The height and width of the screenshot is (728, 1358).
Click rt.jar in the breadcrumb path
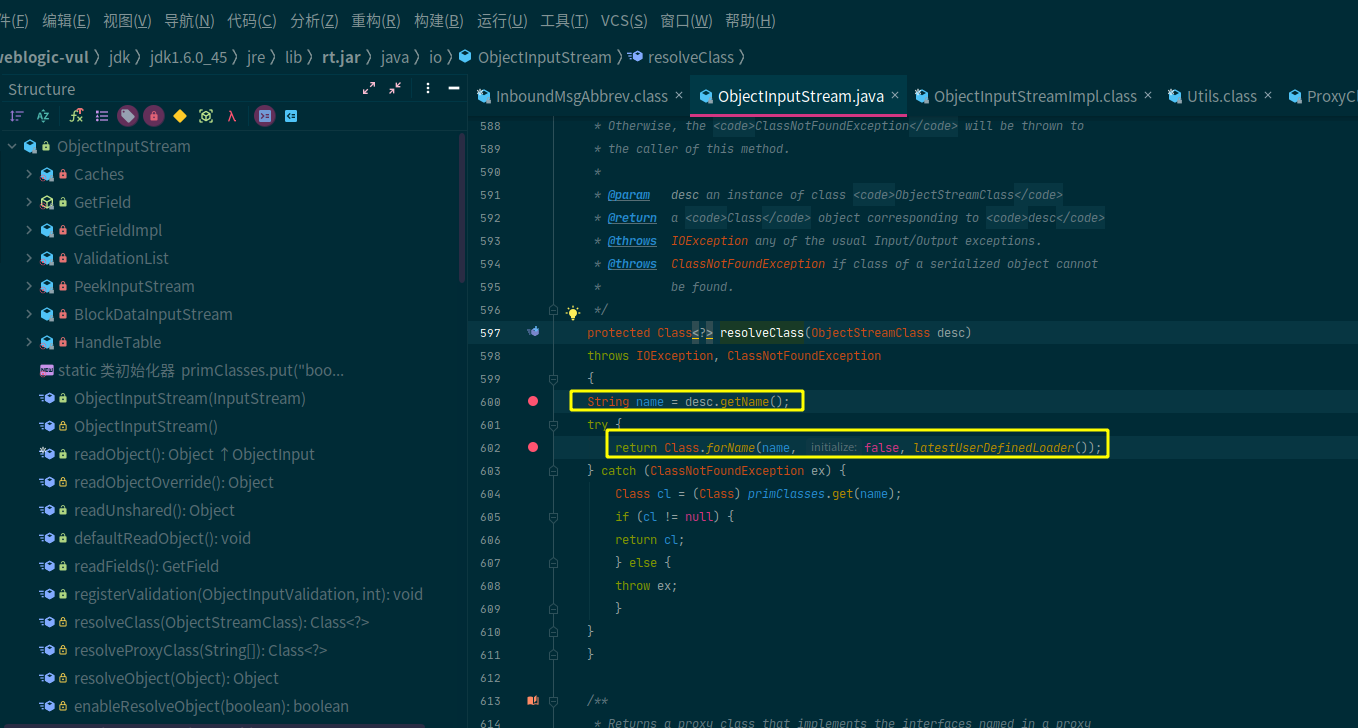point(341,57)
